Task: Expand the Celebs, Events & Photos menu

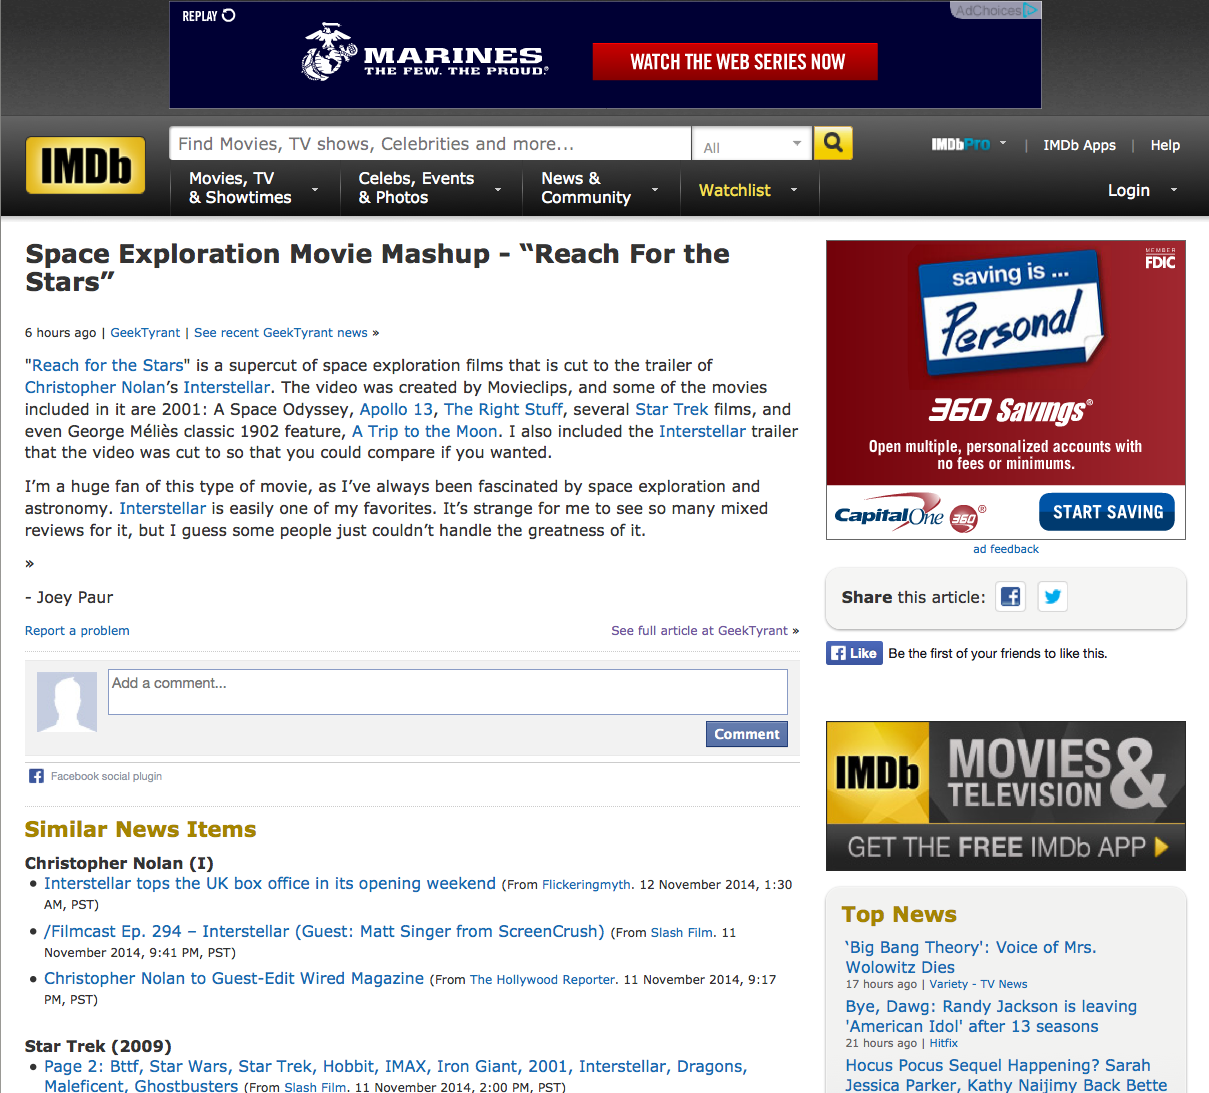Action: tap(430, 188)
